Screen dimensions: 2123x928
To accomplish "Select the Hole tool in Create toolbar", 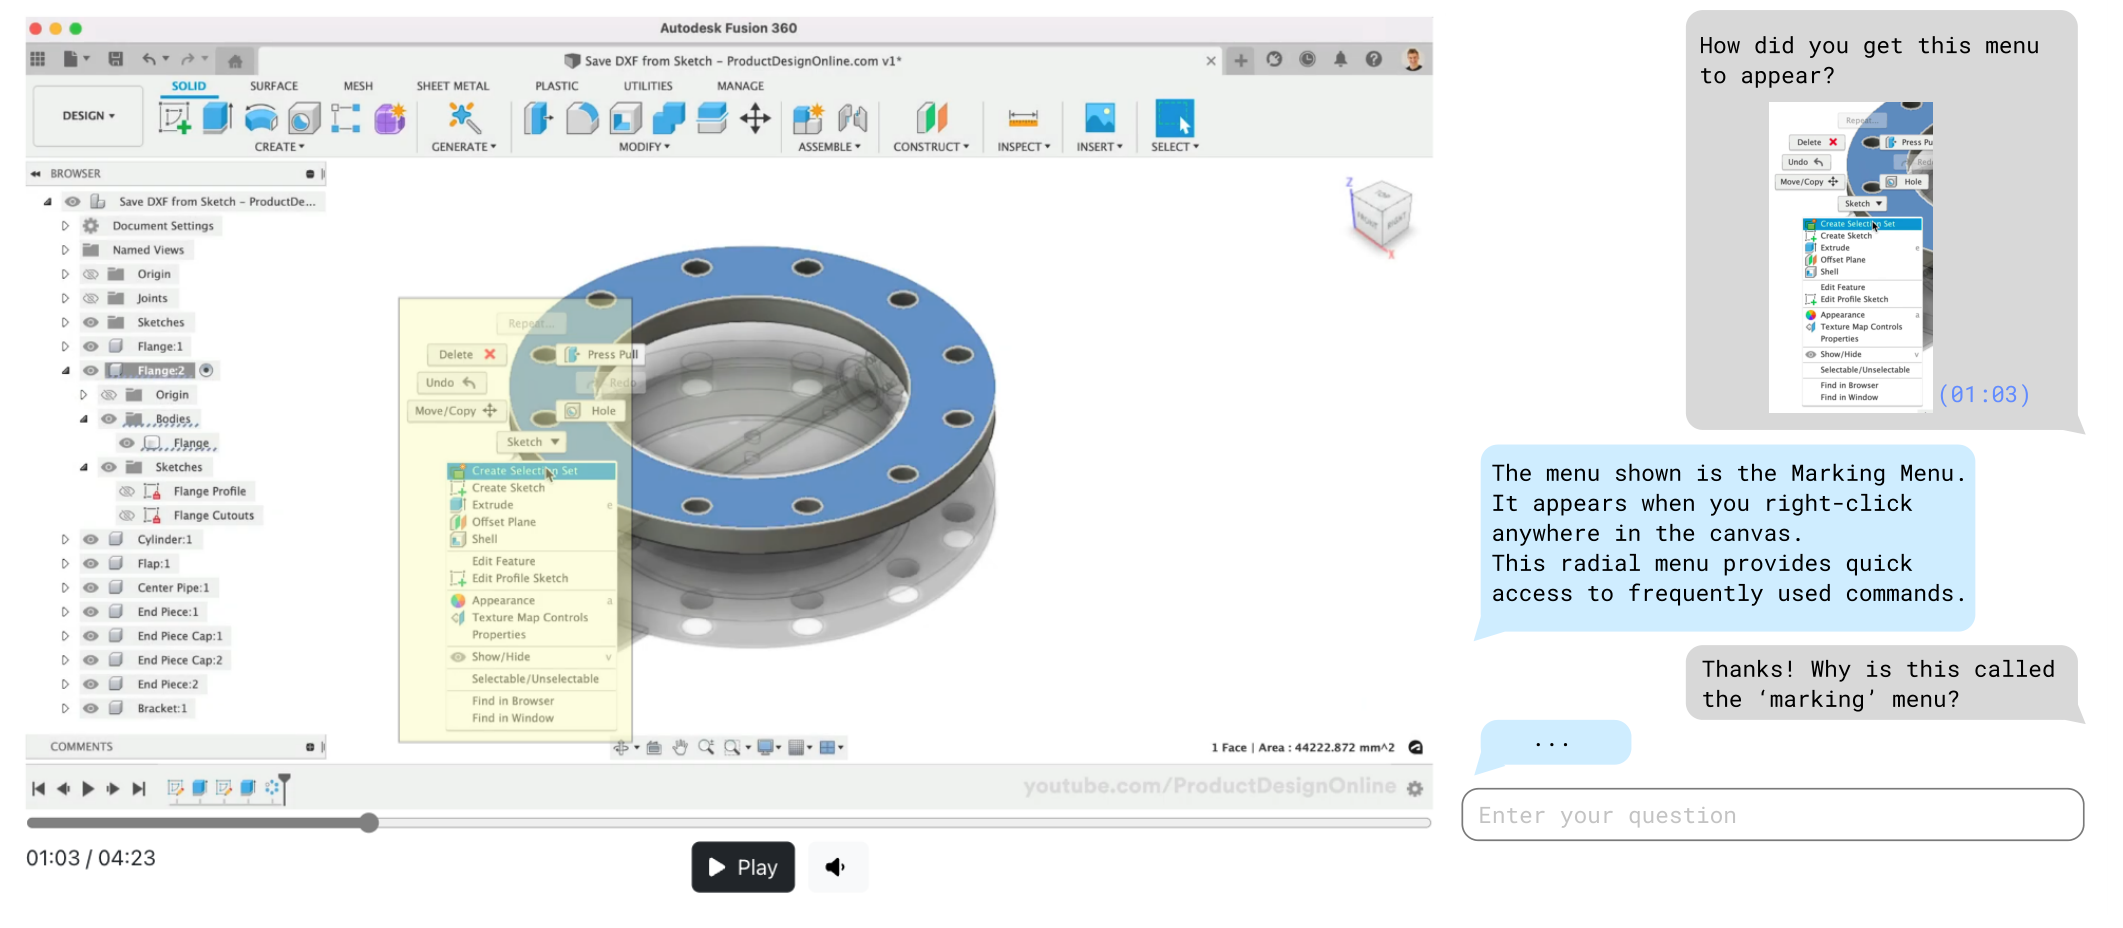I will pos(304,118).
